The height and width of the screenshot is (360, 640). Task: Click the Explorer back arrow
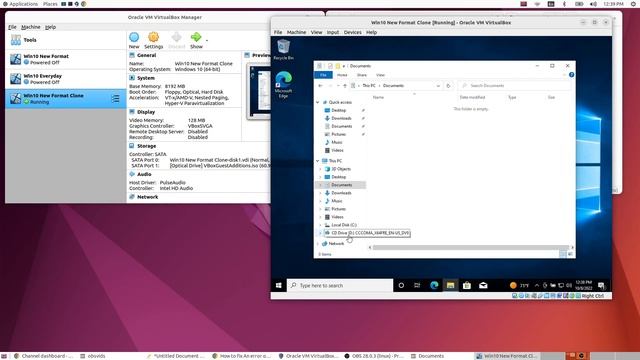(x=320, y=86)
